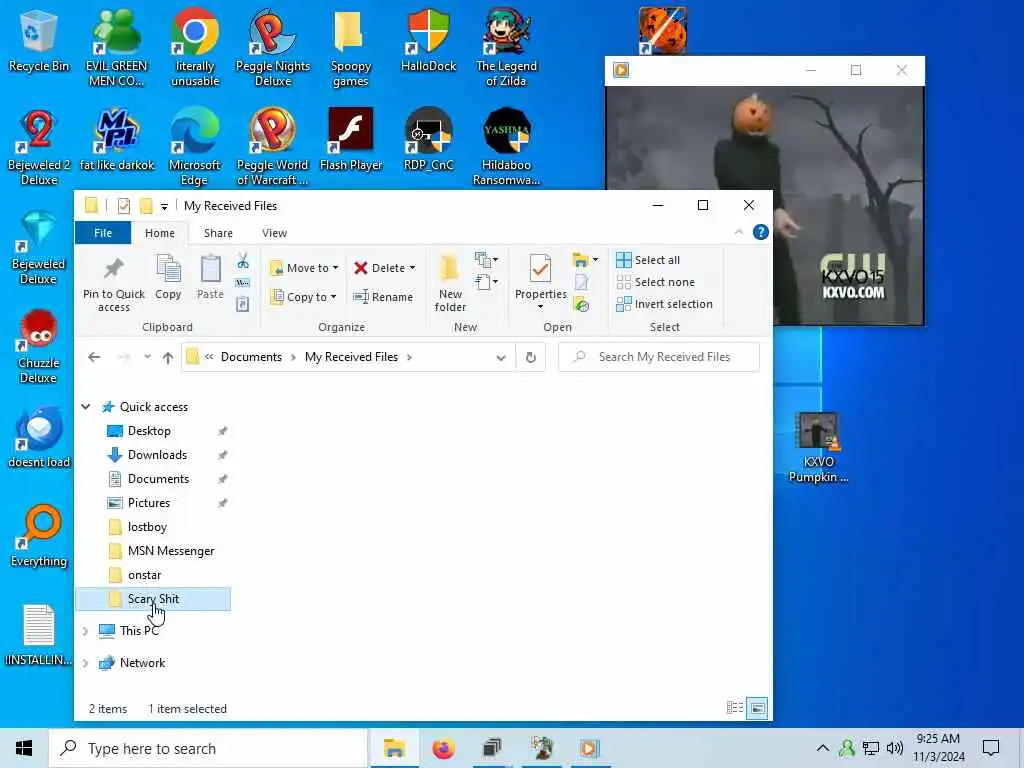This screenshot has height=768, width=1024.
Task: Select Downloads in Quick access
Action: click(x=157, y=455)
